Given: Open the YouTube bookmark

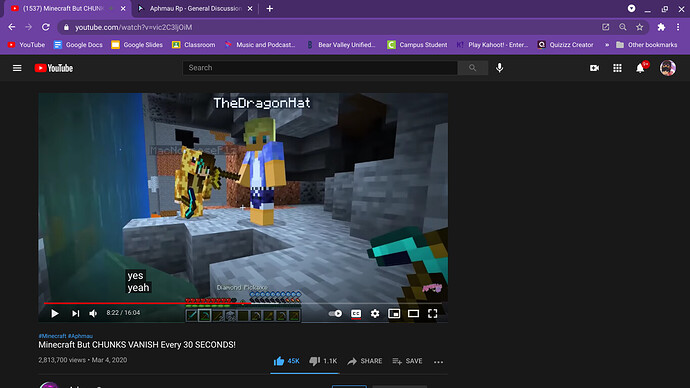Looking at the screenshot, I should (x=26, y=45).
